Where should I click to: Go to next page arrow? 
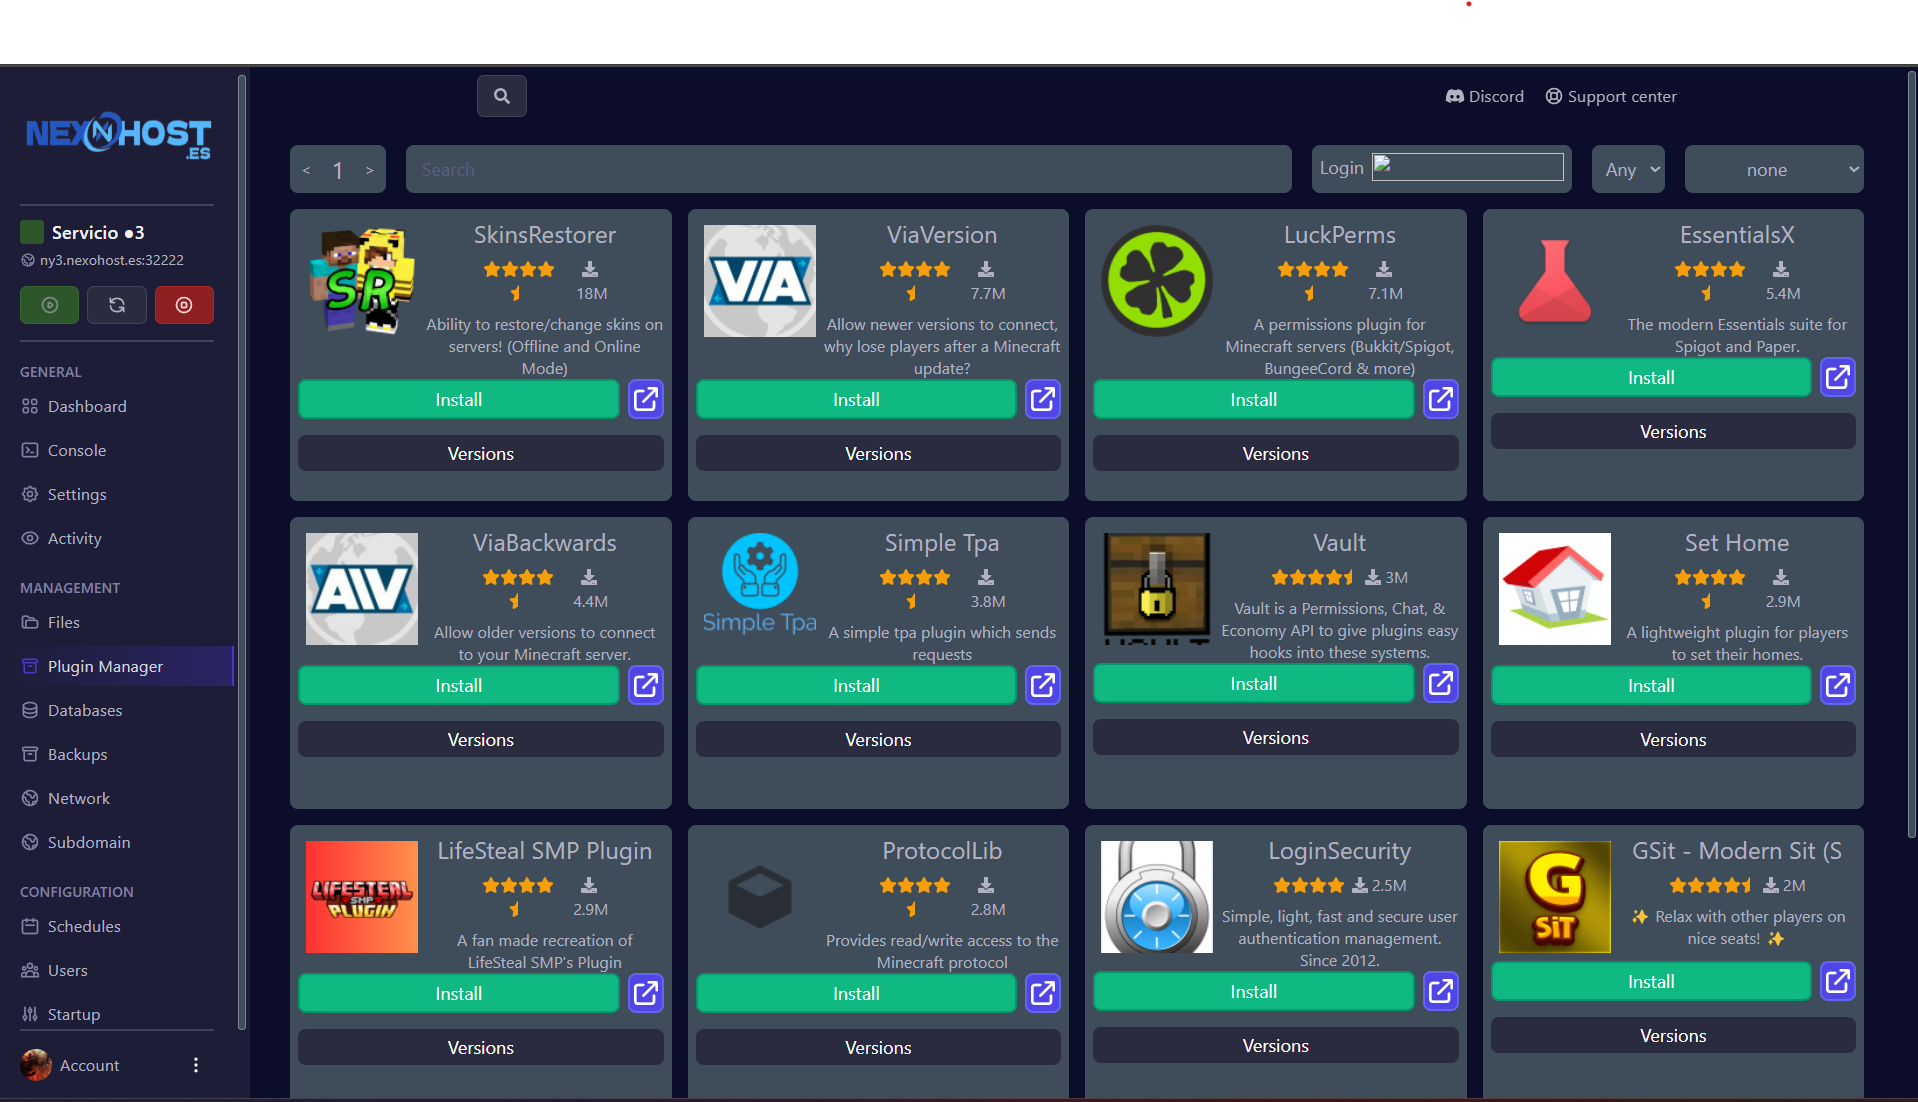369,170
